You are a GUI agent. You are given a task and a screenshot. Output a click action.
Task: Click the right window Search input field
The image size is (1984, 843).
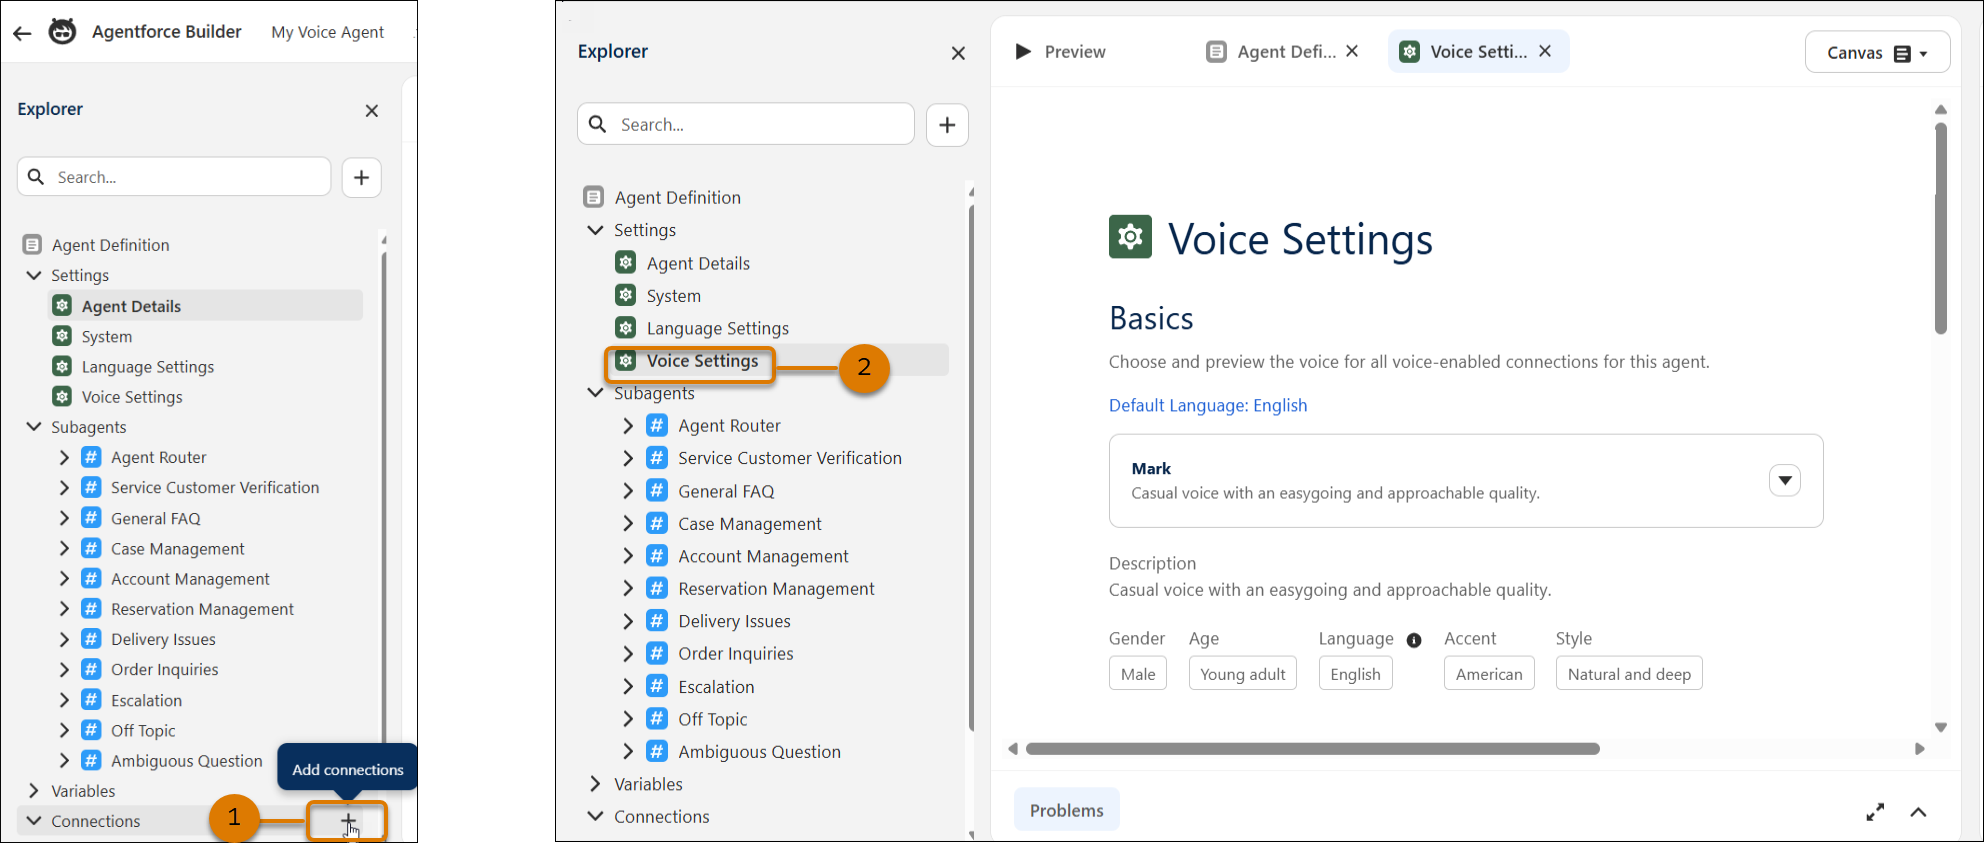point(746,124)
